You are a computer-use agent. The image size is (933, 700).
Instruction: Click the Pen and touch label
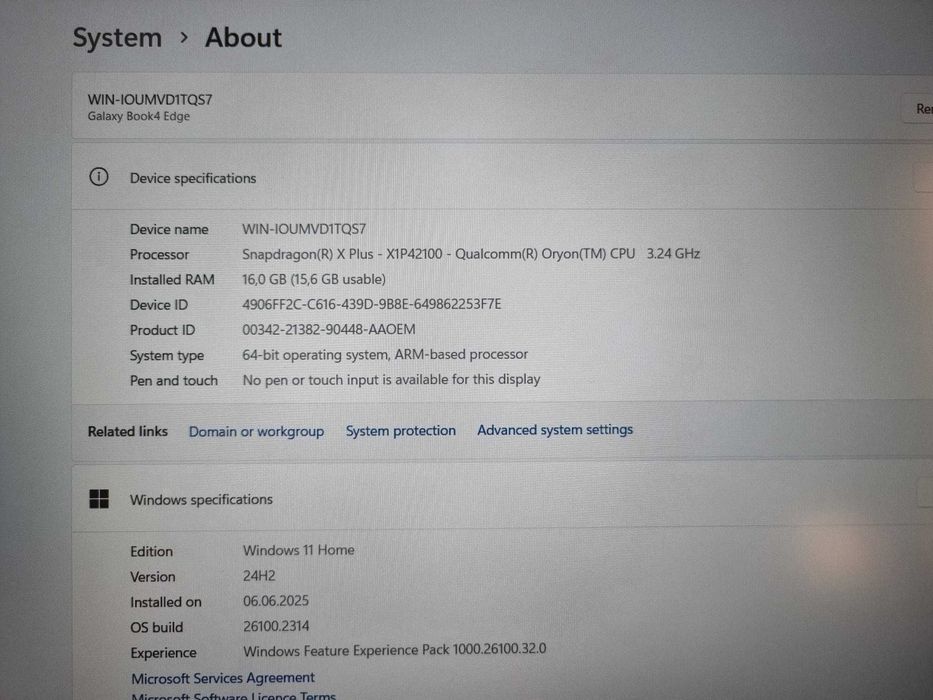[174, 380]
